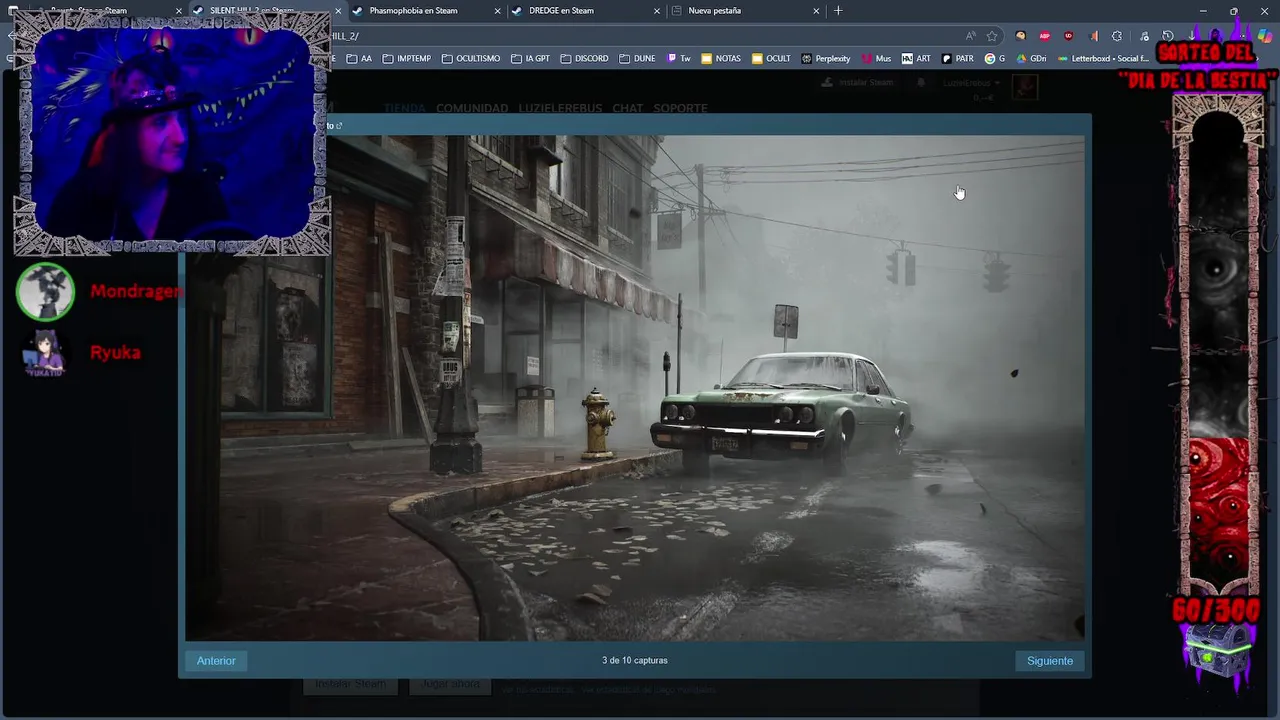Close the SILENT HILL 2 tab
The height and width of the screenshot is (720, 1280).
click(338, 11)
